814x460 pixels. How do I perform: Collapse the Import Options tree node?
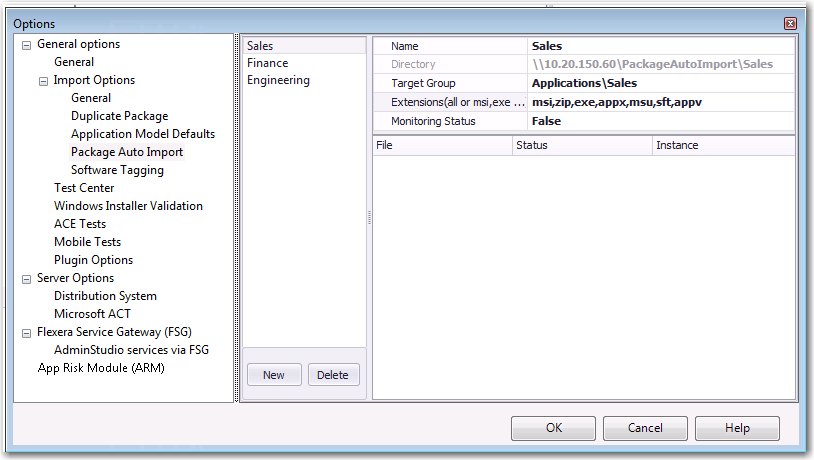point(43,81)
